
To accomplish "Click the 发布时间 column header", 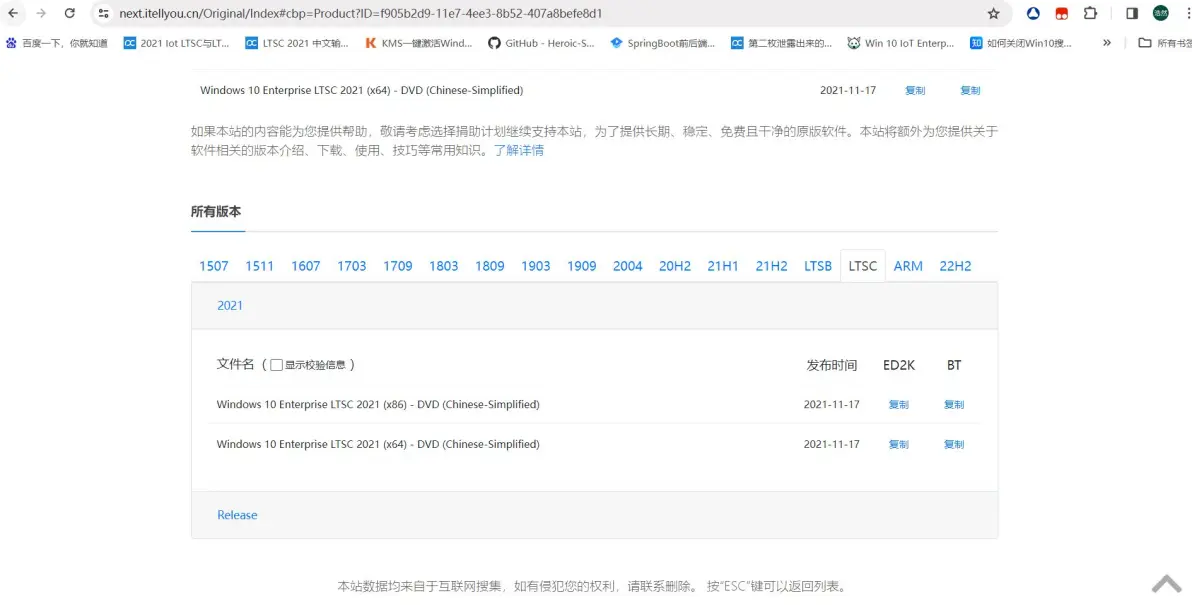I will click(832, 366).
